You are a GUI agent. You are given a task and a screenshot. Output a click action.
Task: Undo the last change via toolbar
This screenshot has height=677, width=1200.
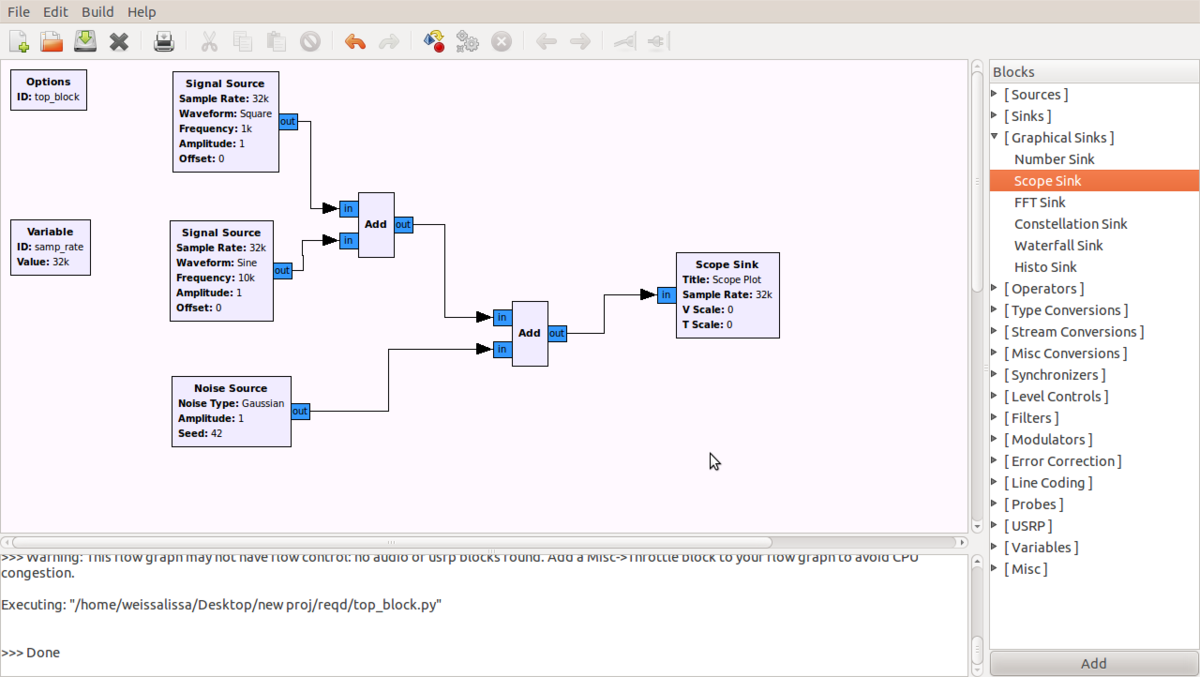pyautogui.click(x=355, y=41)
